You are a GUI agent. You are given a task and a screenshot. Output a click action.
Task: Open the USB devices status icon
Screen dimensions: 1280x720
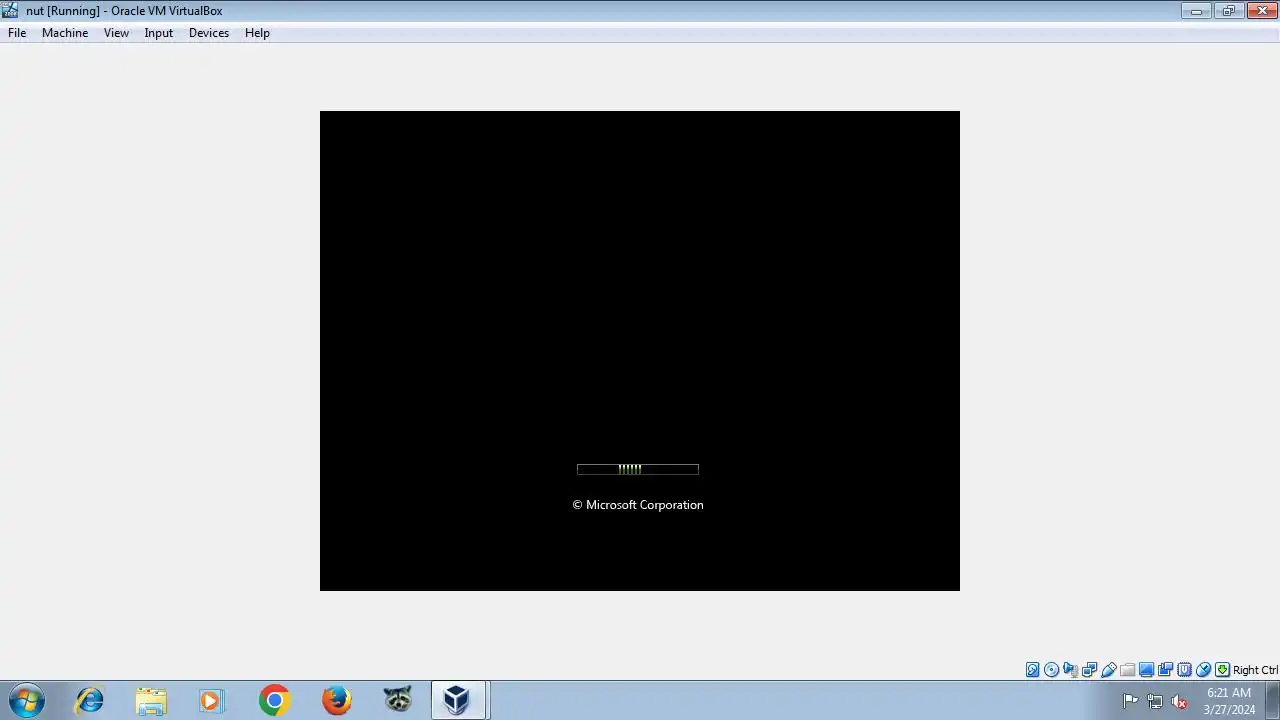pyautogui.click(x=1109, y=670)
